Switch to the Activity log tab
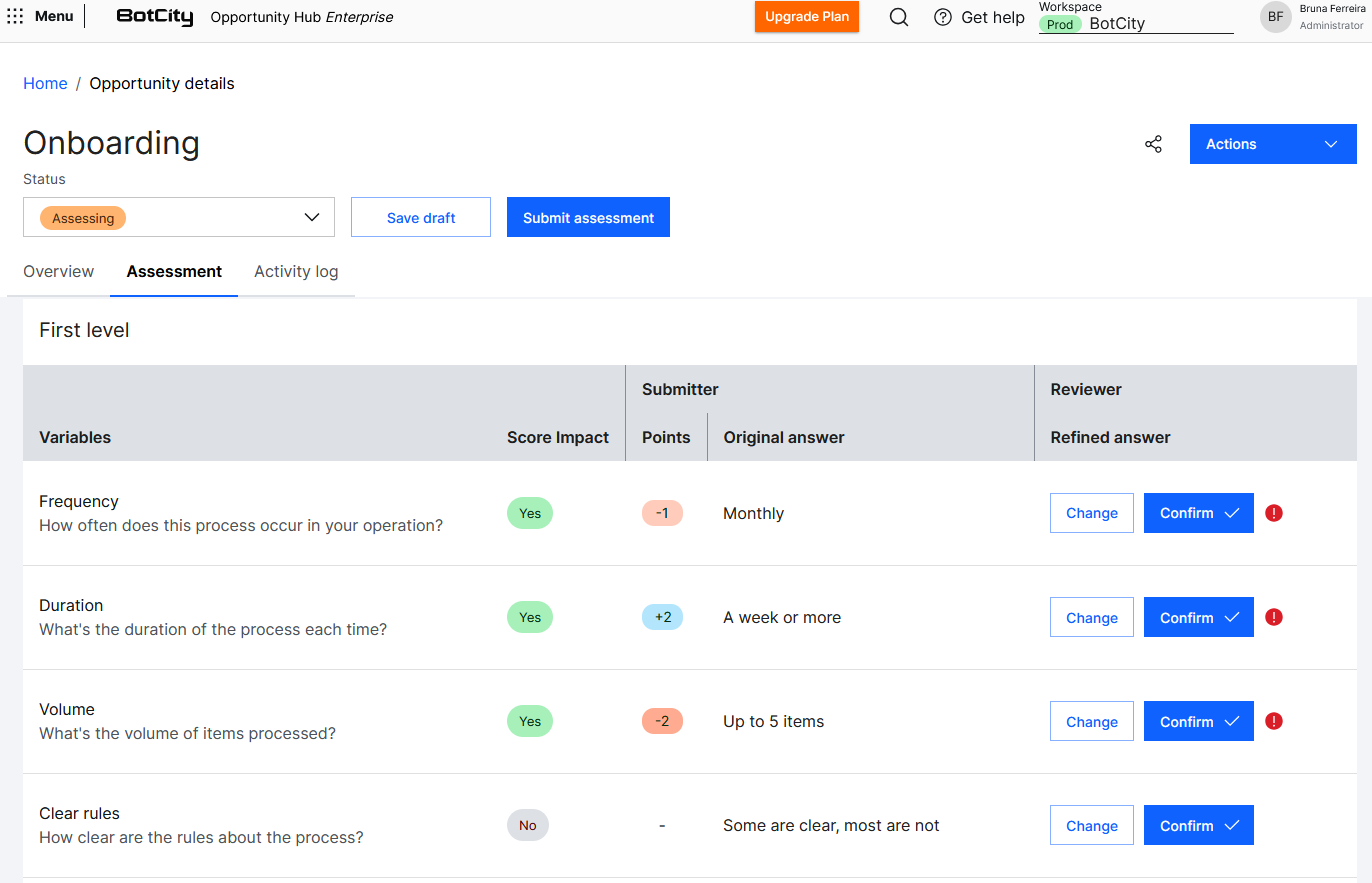 (x=296, y=271)
